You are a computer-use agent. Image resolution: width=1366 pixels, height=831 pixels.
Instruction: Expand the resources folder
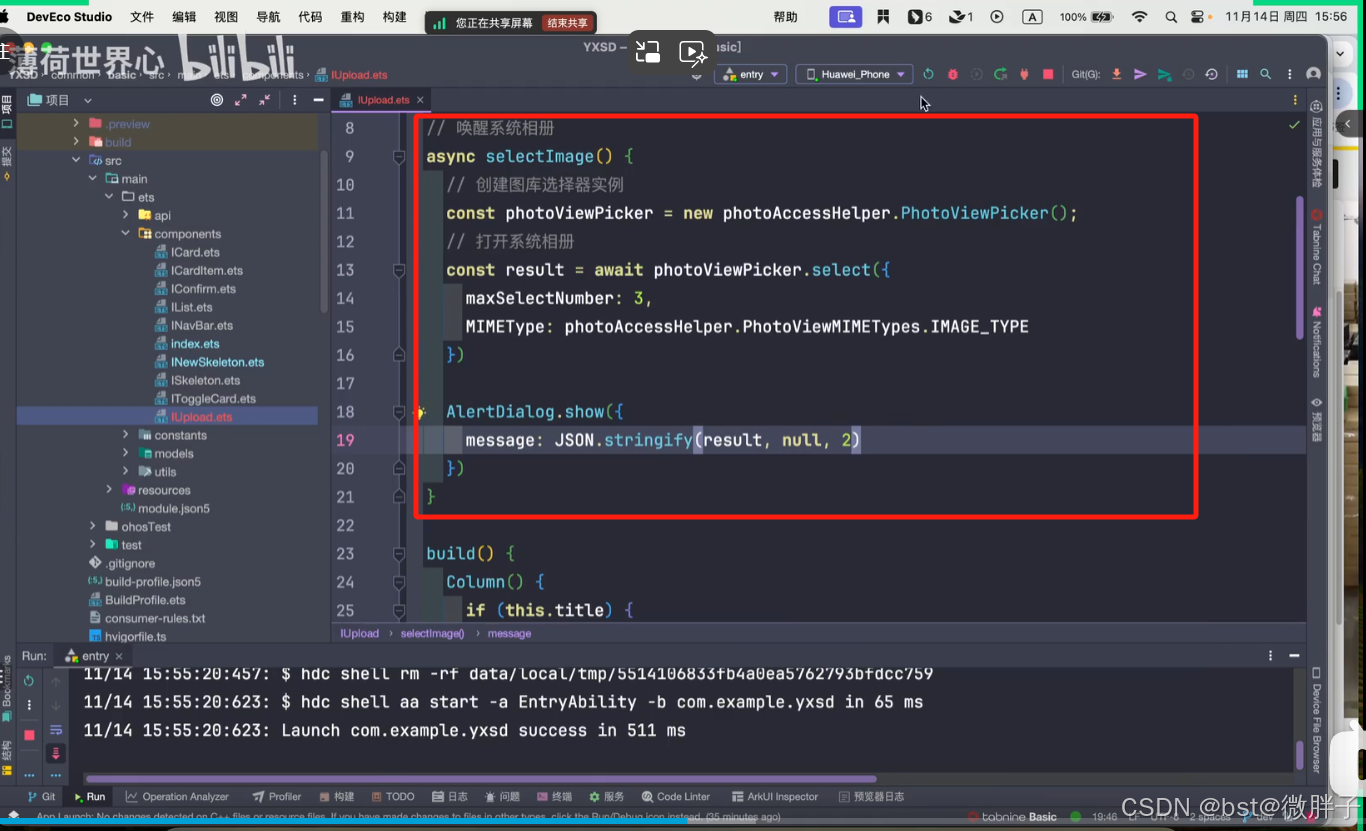pyautogui.click(x=109, y=490)
